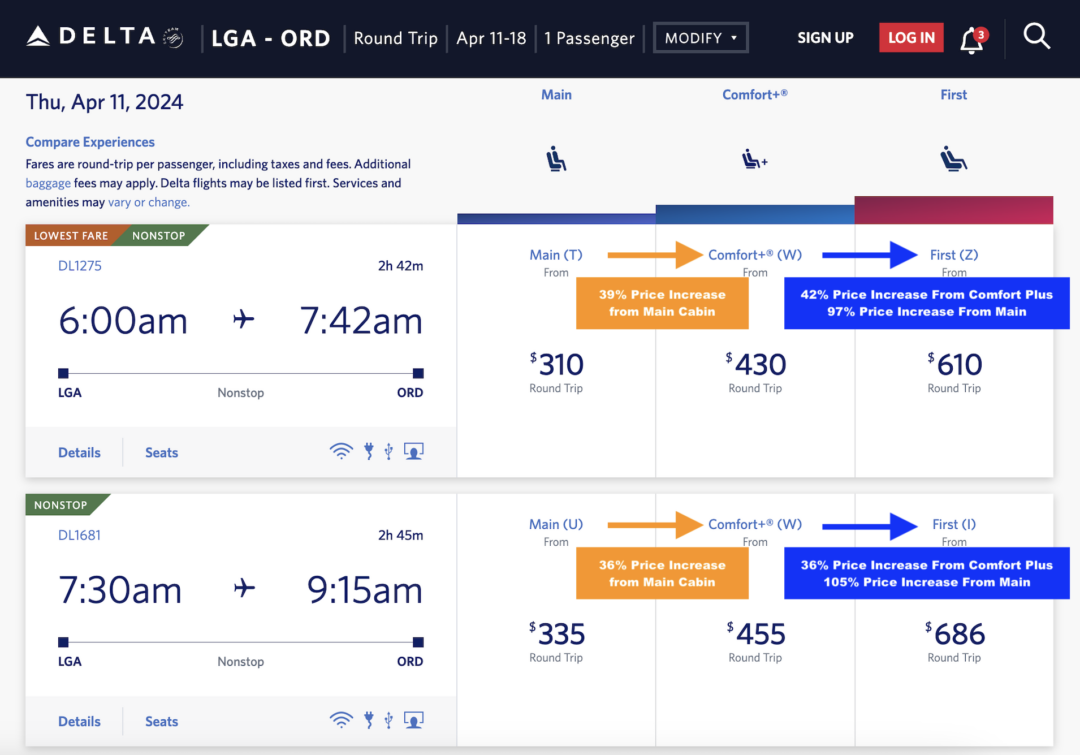Open Seats for flight DL1681
1080x755 pixels.
tap(161, 721)
